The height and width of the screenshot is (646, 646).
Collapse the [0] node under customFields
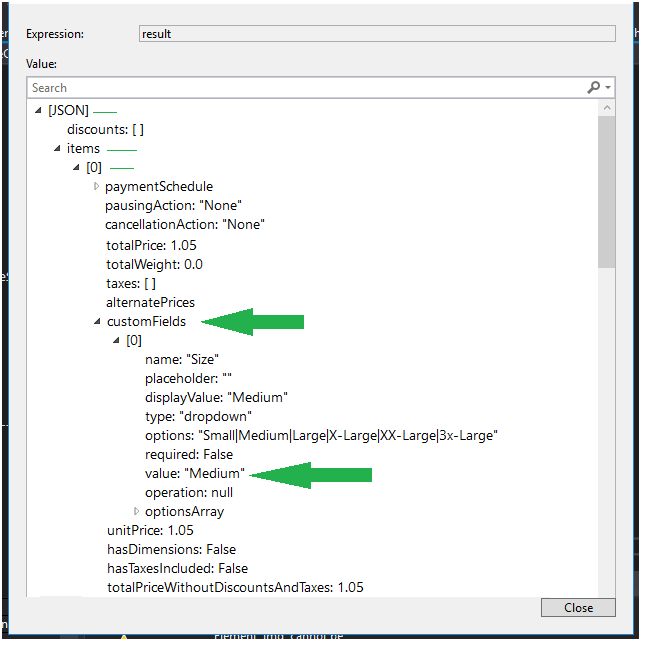pyautogui.click(x=116, y=340)
